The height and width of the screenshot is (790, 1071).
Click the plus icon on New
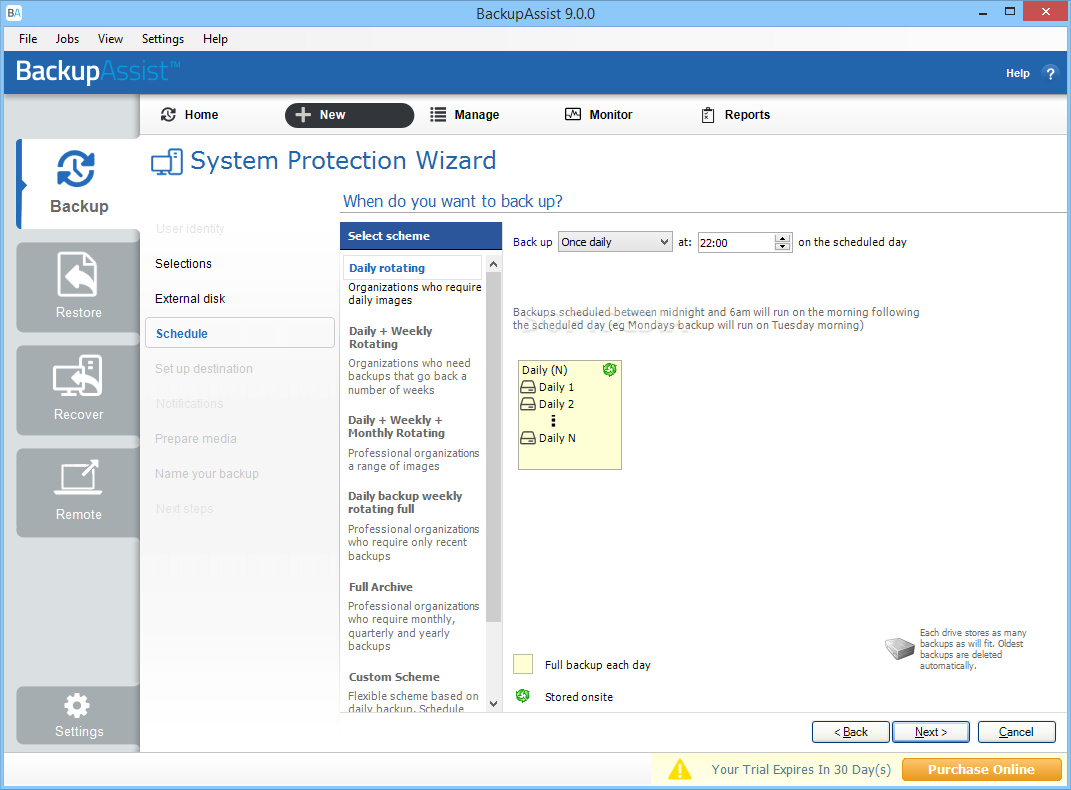[303, 115]
